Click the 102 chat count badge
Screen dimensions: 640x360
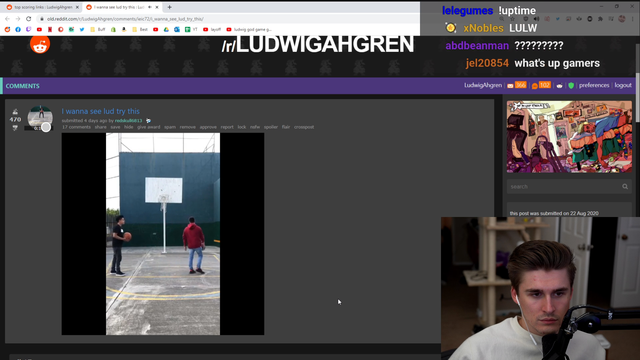click(x=544, y=85)
